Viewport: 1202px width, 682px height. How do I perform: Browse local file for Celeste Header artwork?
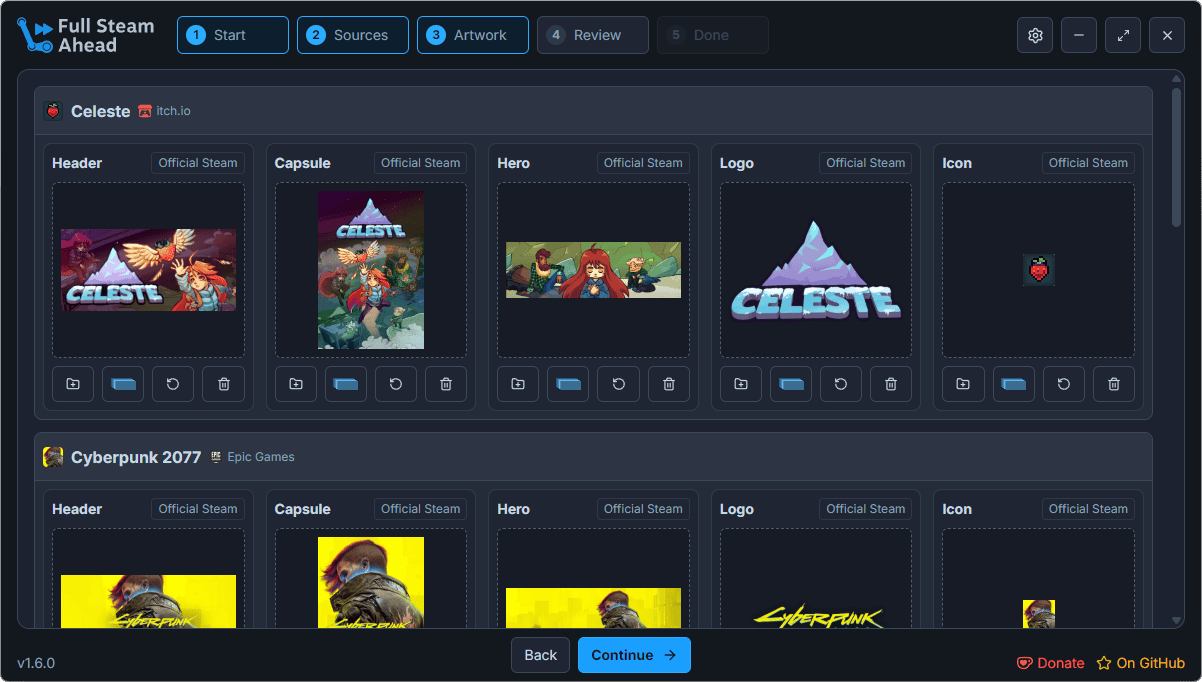point(73,384)
